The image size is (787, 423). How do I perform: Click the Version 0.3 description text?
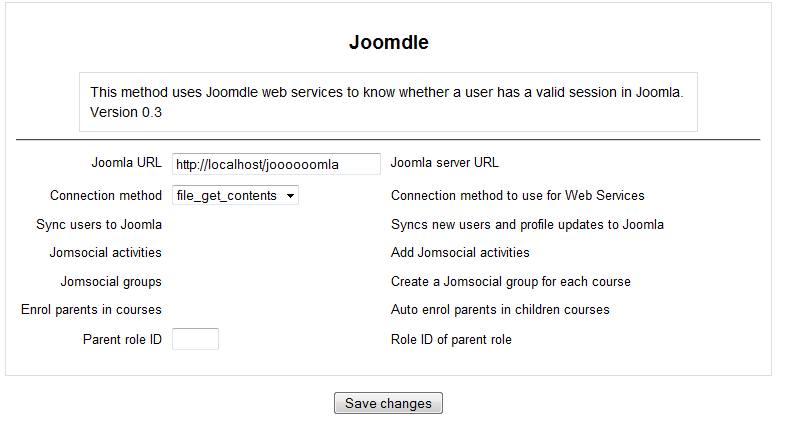(126, 112)
